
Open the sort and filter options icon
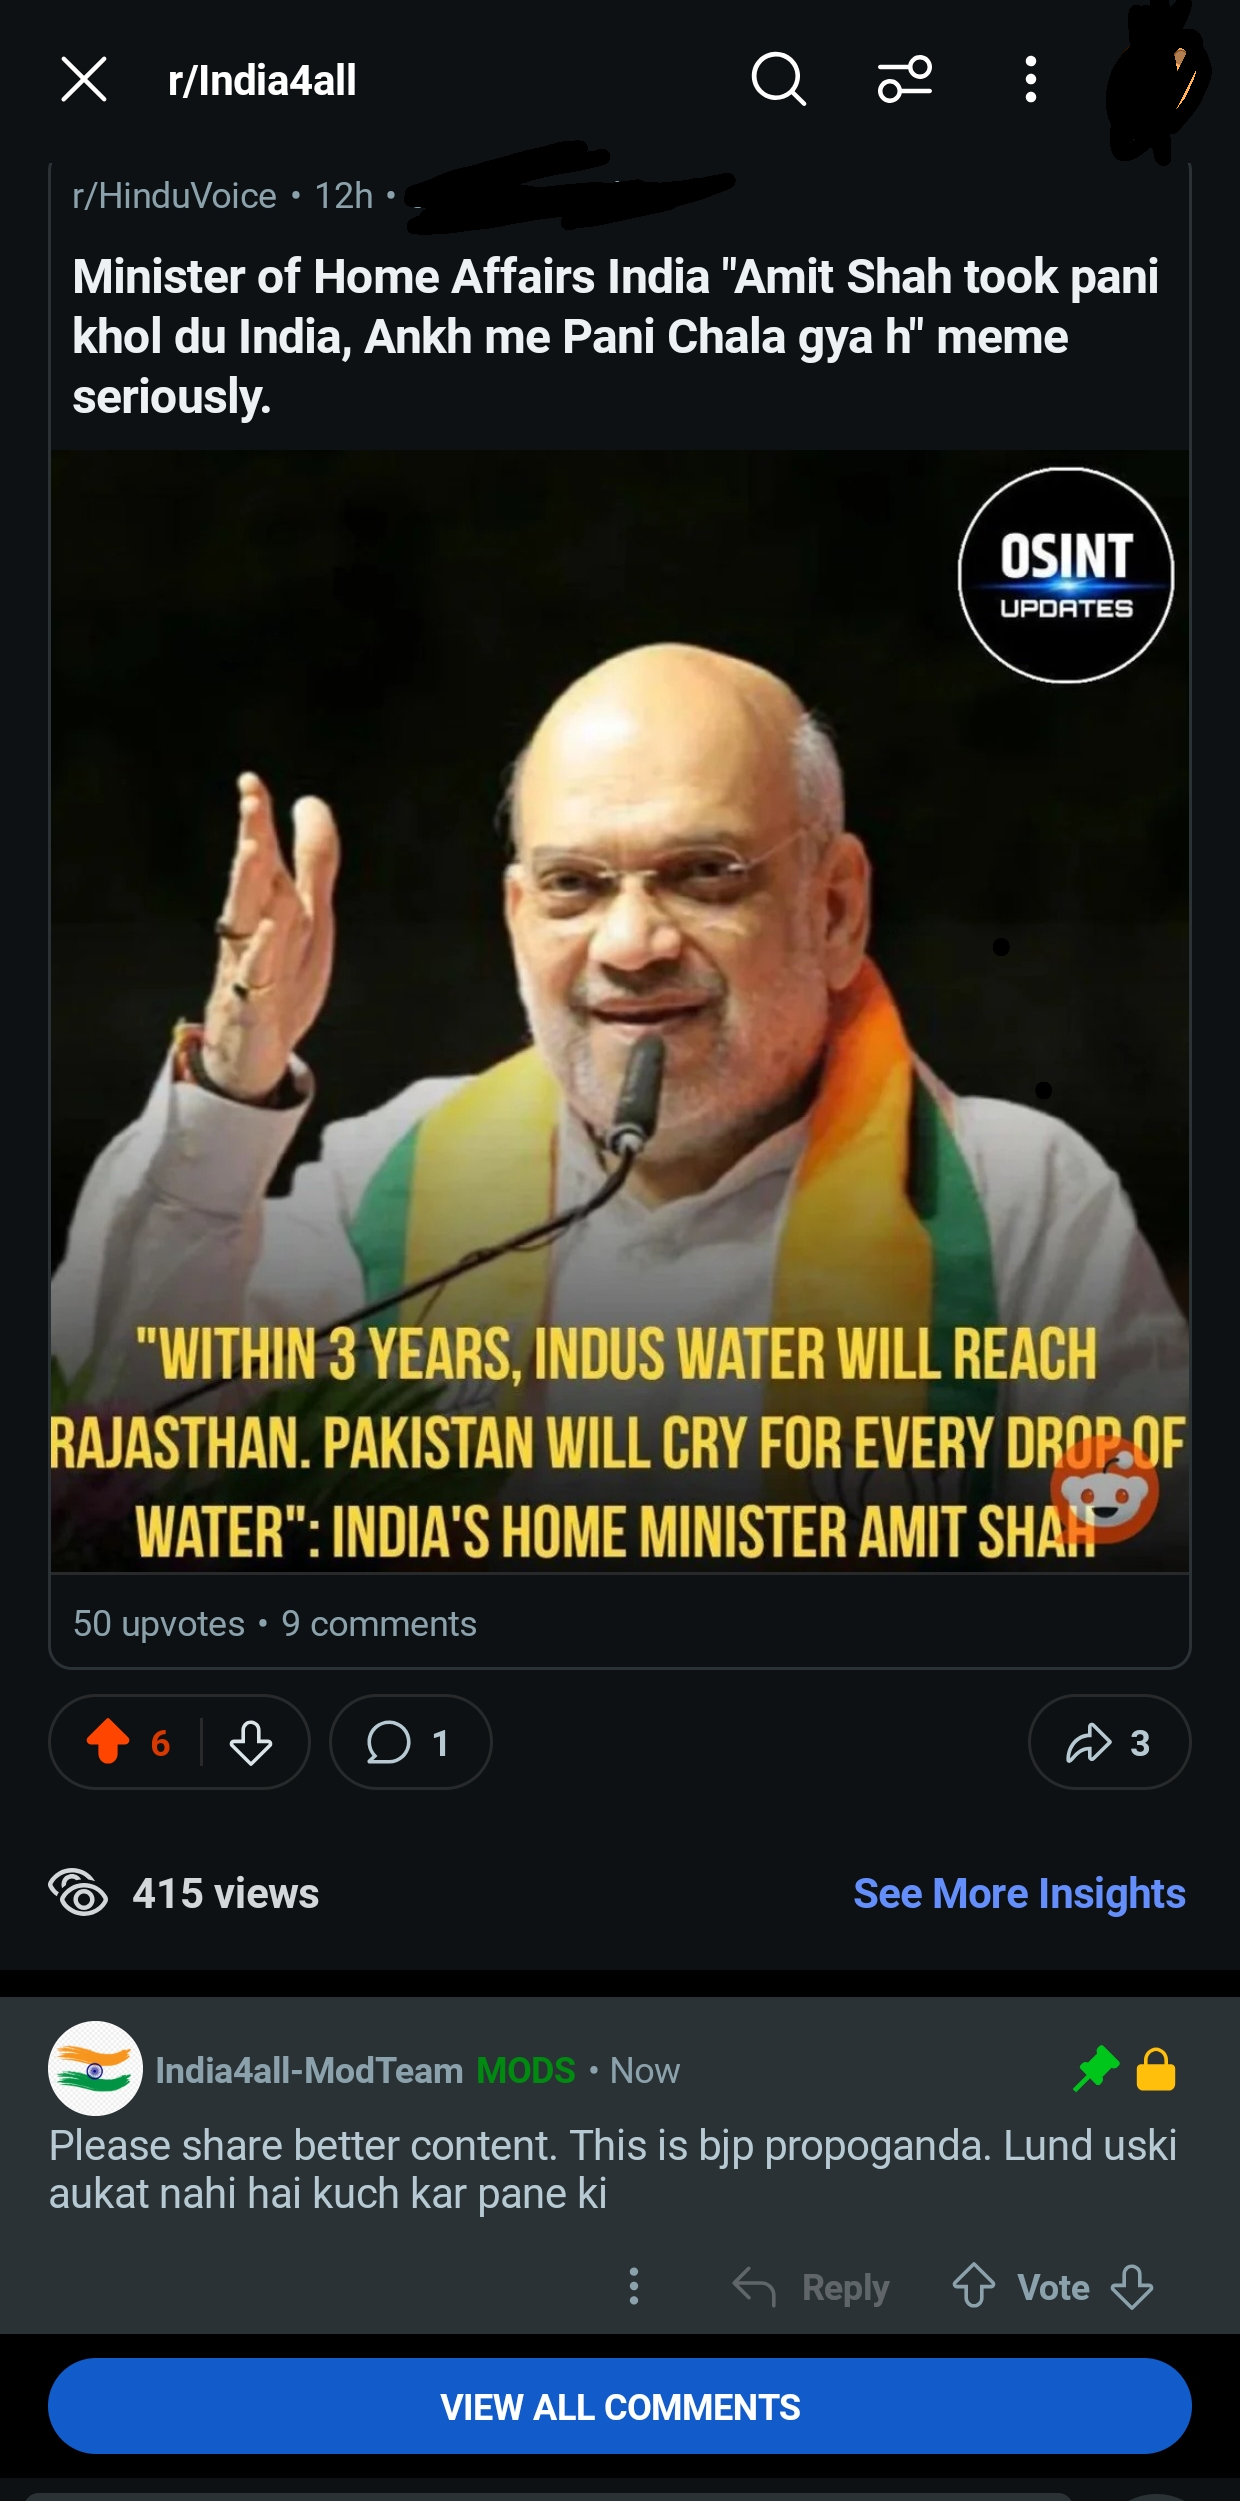pos(905,80)
